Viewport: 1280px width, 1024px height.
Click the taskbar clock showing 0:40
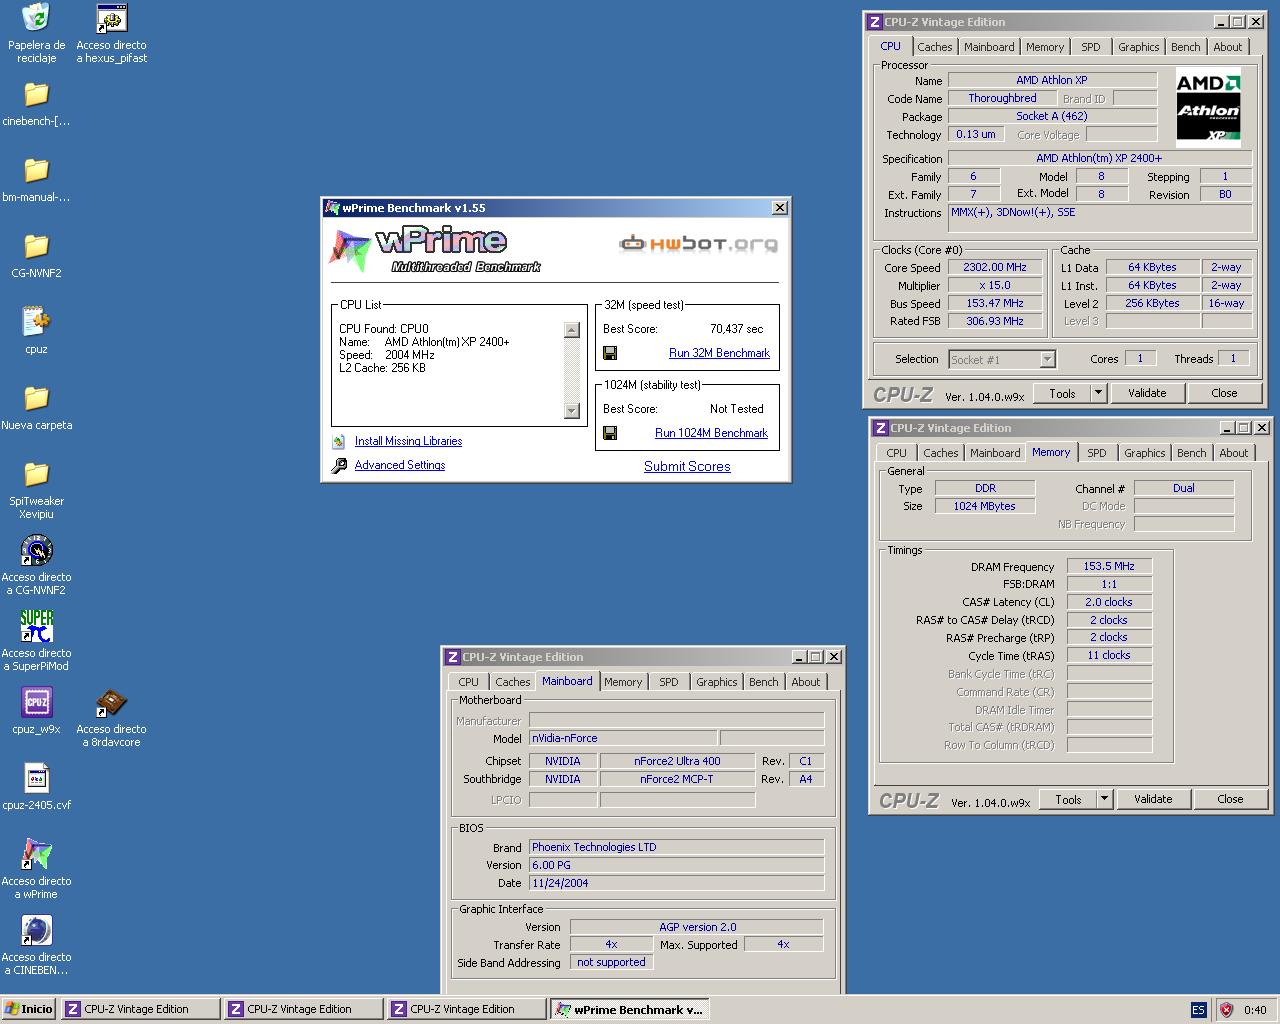[1255, 1010]
